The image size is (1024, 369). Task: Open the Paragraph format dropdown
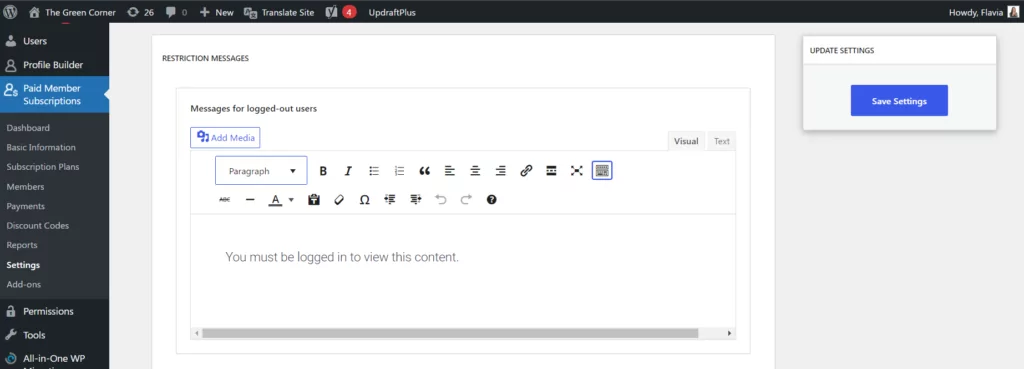pos(261,170)
